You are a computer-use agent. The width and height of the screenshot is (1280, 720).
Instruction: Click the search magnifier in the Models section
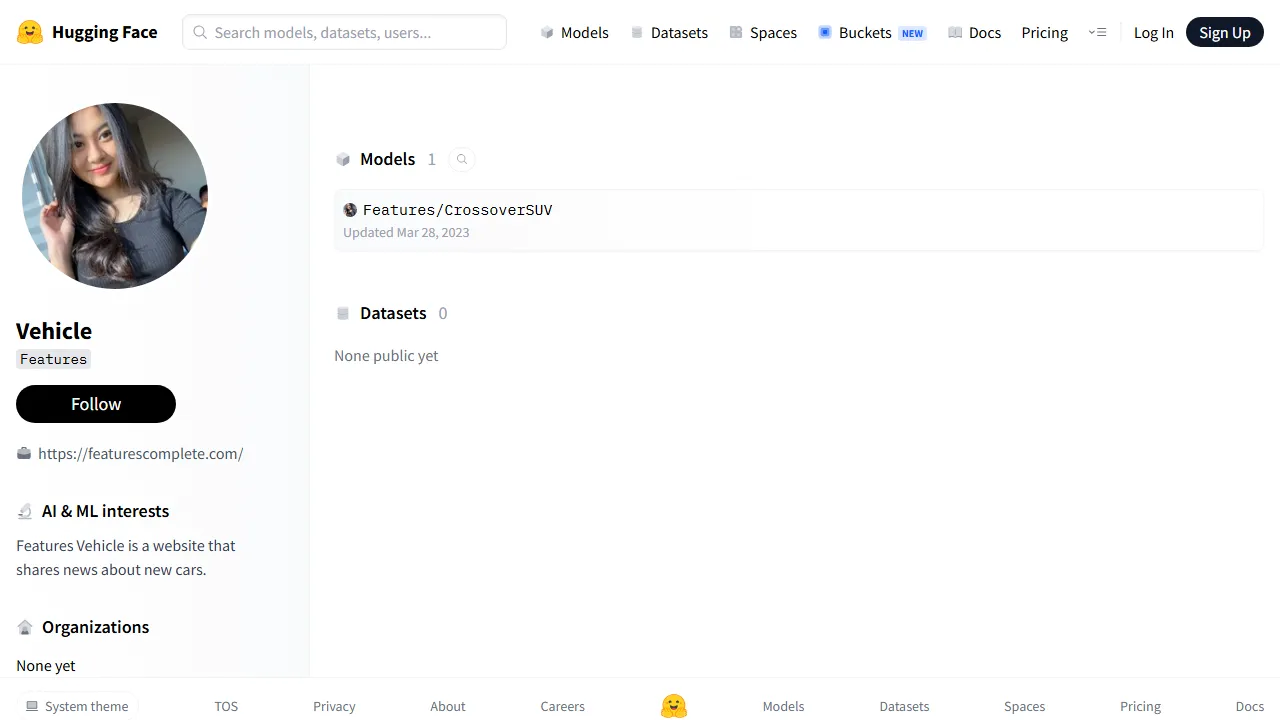coord(462,159)
